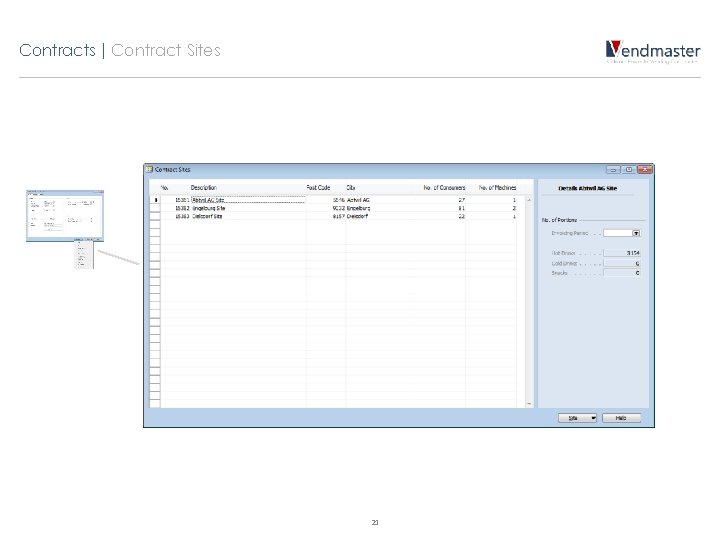Click the row selector for site 15302
720x540 pixels.
155,208
